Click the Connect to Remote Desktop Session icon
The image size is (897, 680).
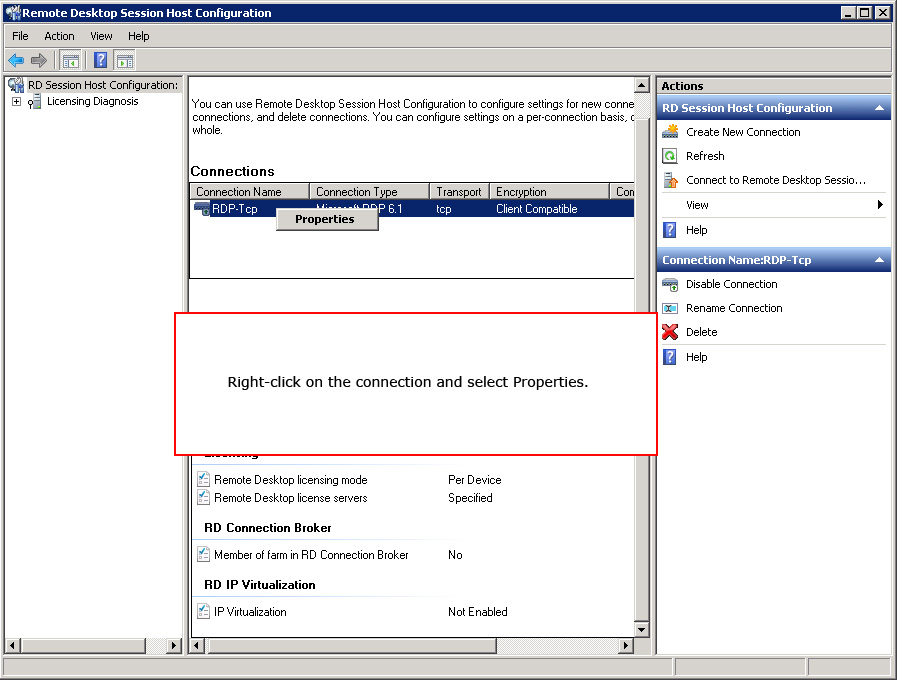(x=670, y=180)
